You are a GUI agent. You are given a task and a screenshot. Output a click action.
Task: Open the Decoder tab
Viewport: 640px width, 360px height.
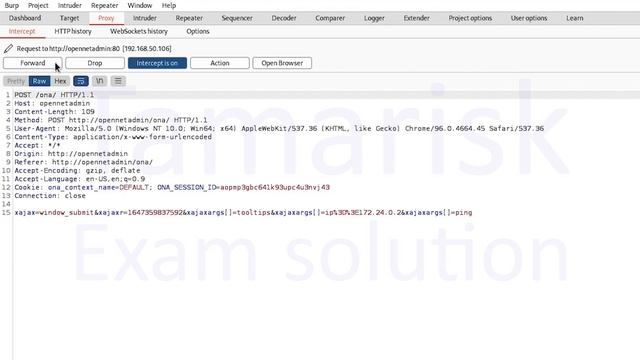click(284, 18)
